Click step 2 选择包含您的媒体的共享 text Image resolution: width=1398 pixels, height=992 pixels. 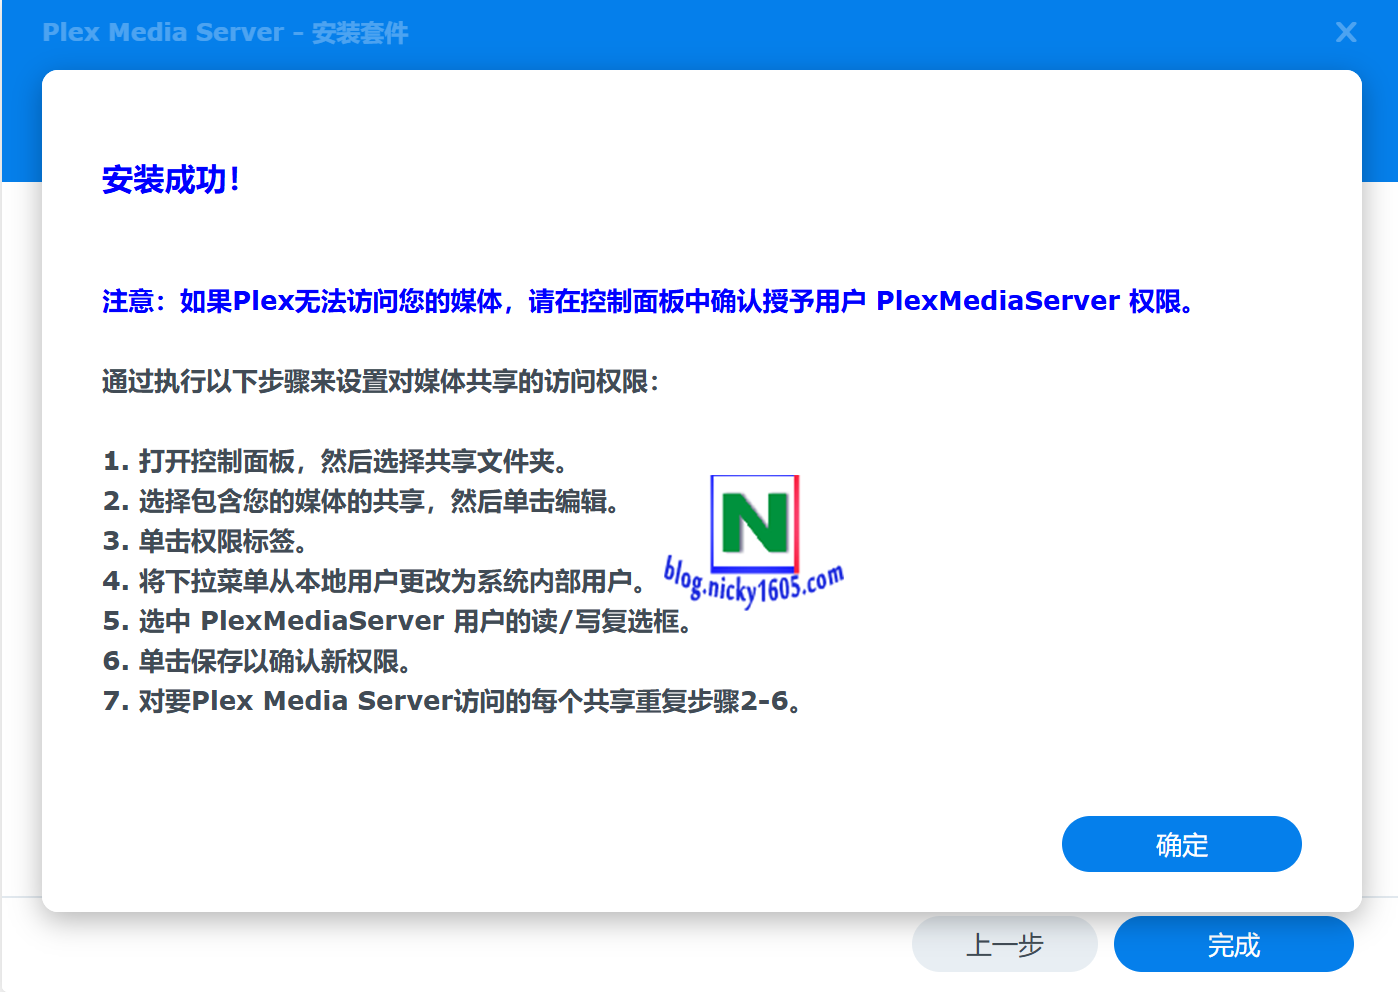tap(361, 501)
